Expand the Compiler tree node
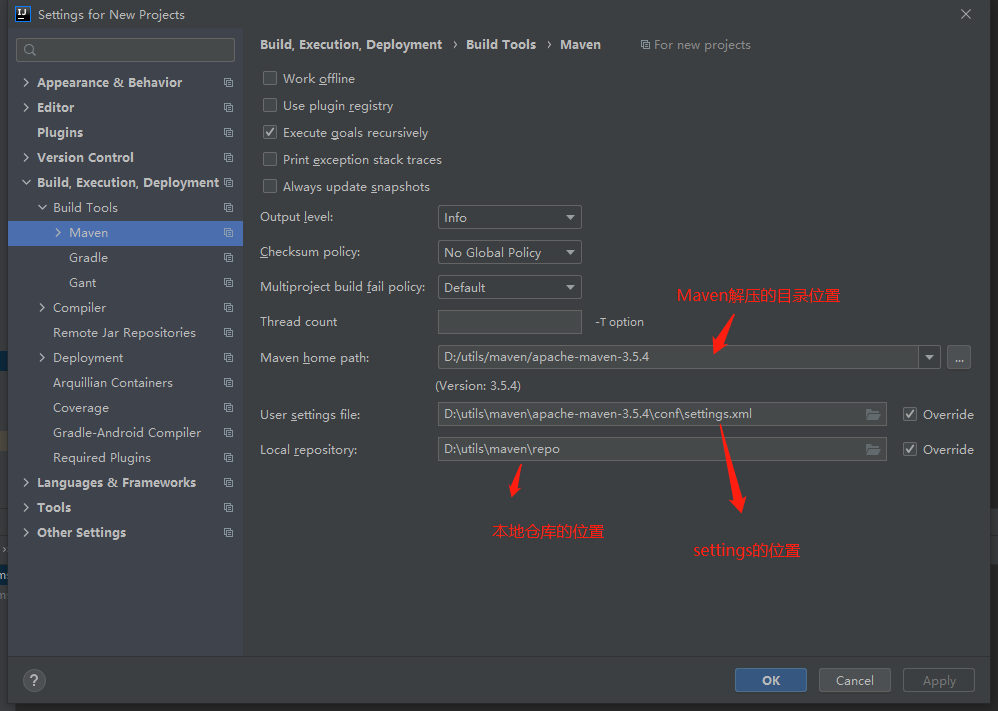 point(43,307)
